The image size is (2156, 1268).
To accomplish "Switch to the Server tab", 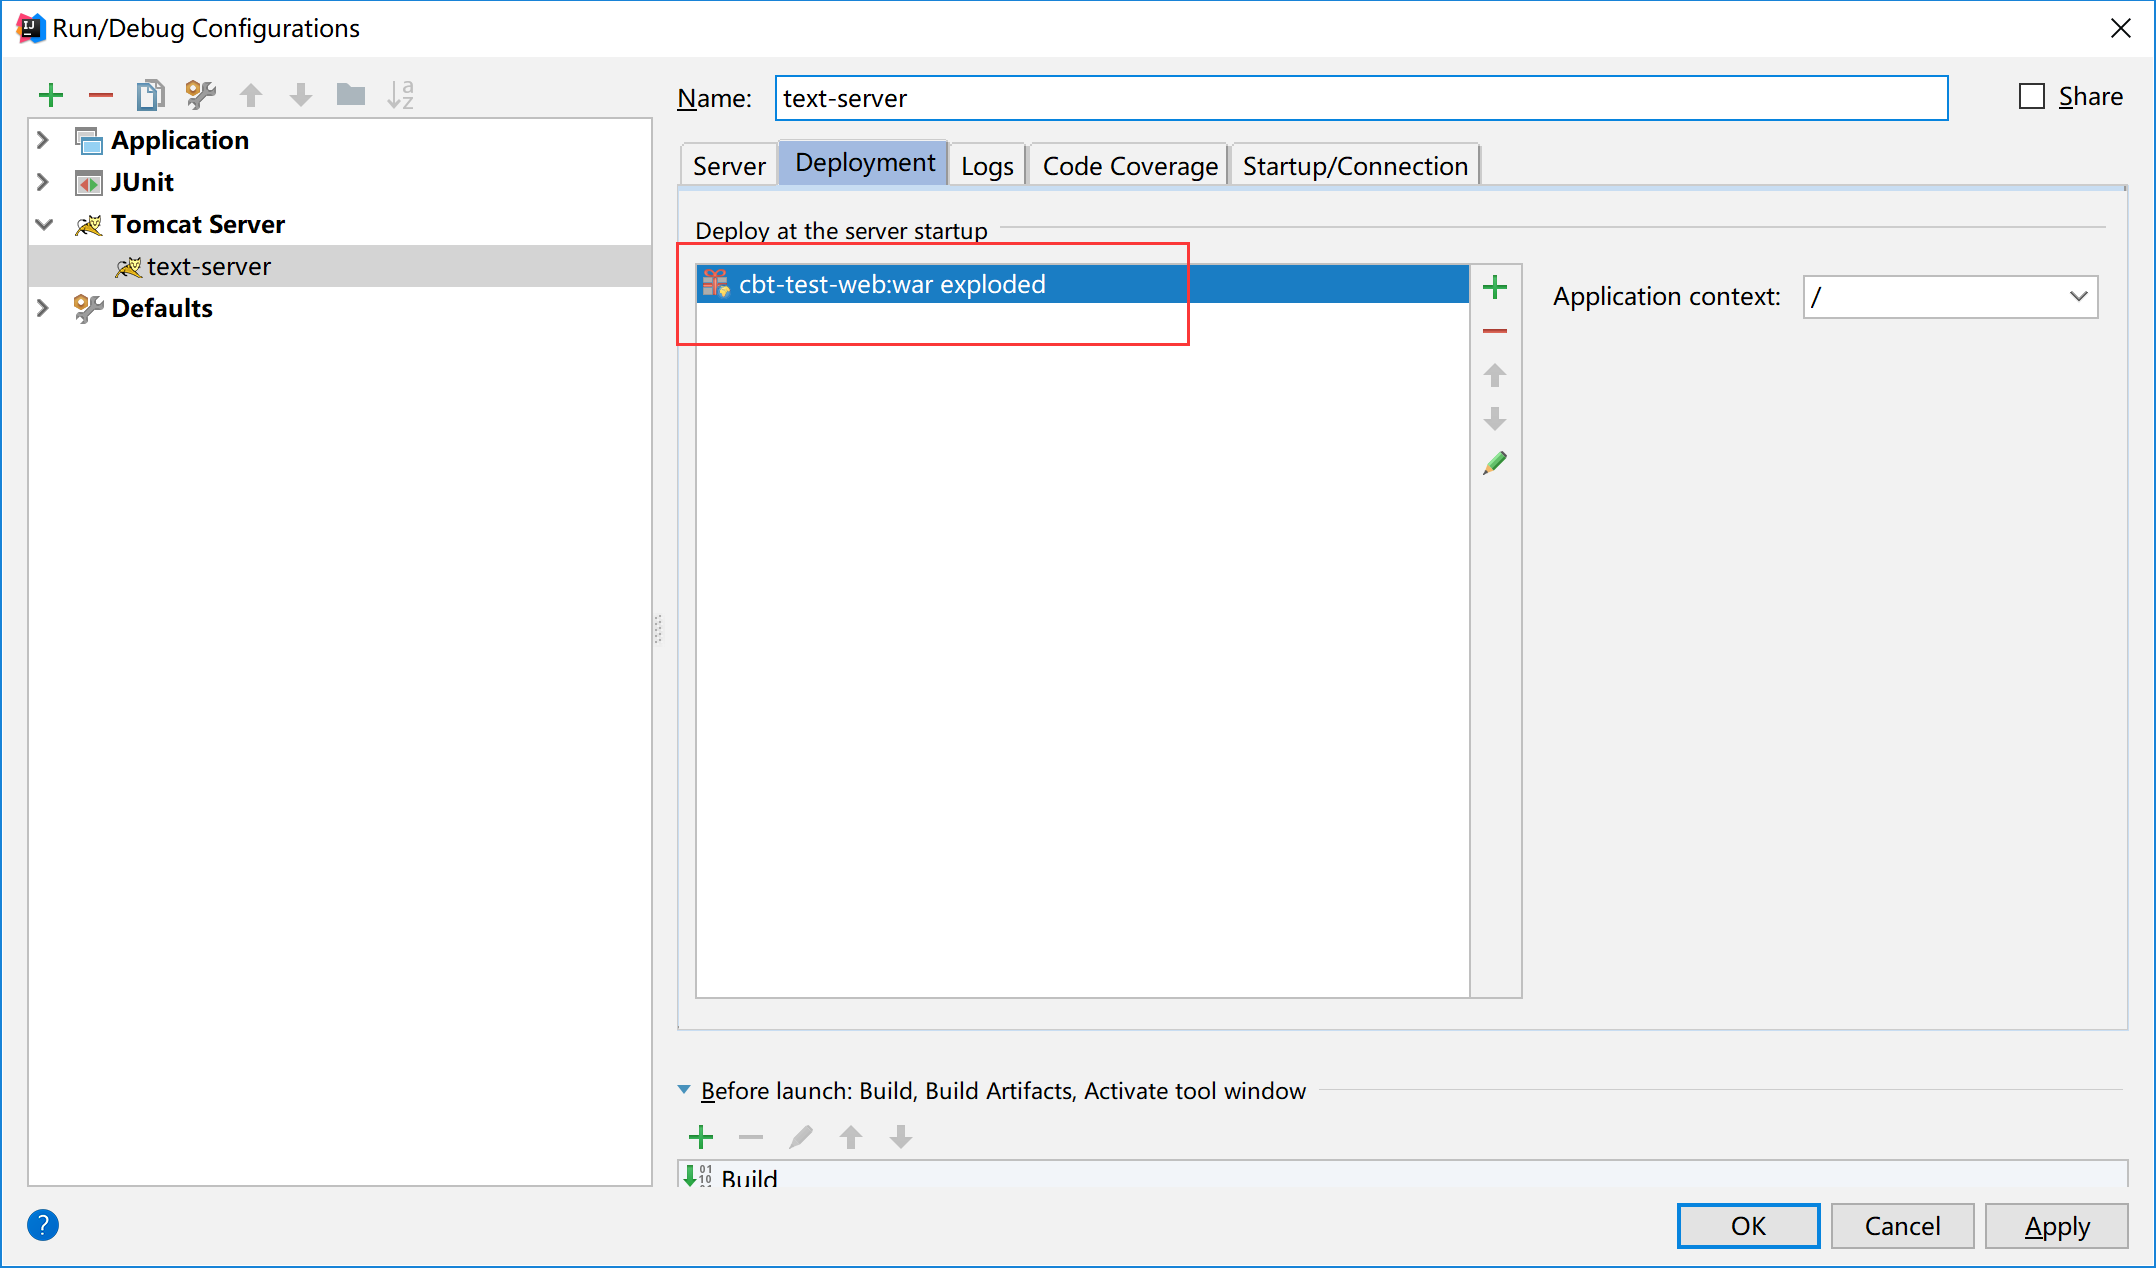I will [x=729, y=166].
